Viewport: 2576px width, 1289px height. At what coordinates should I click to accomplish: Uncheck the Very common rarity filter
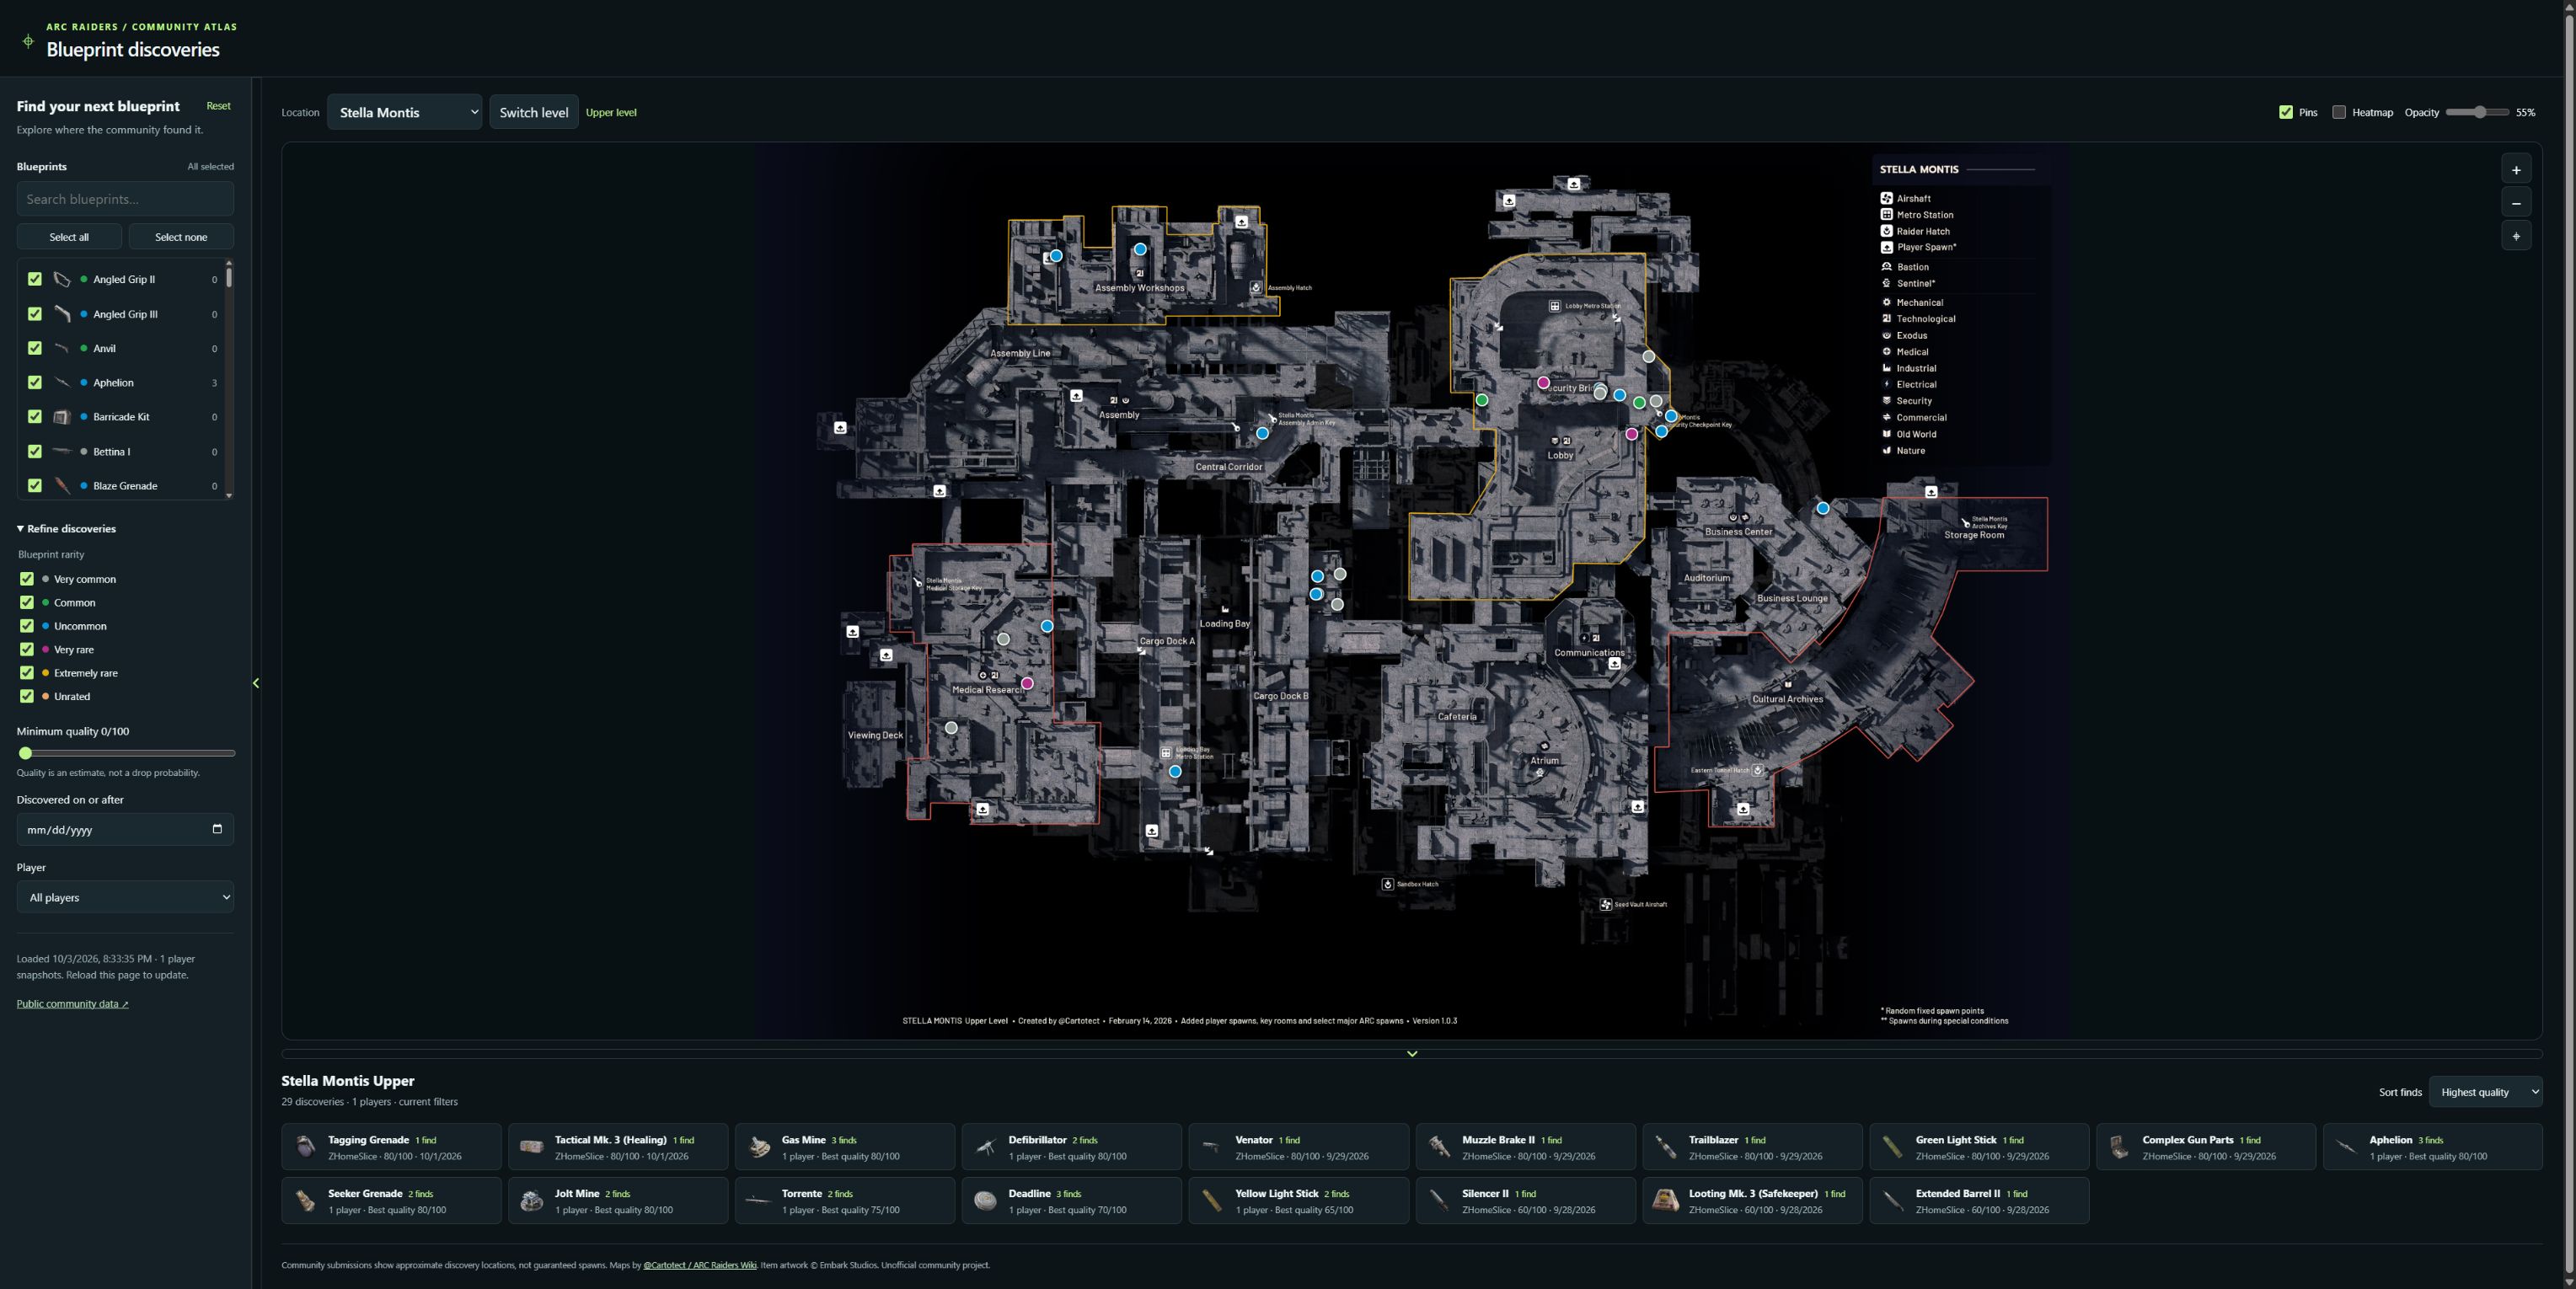click(x=27, y=579)
